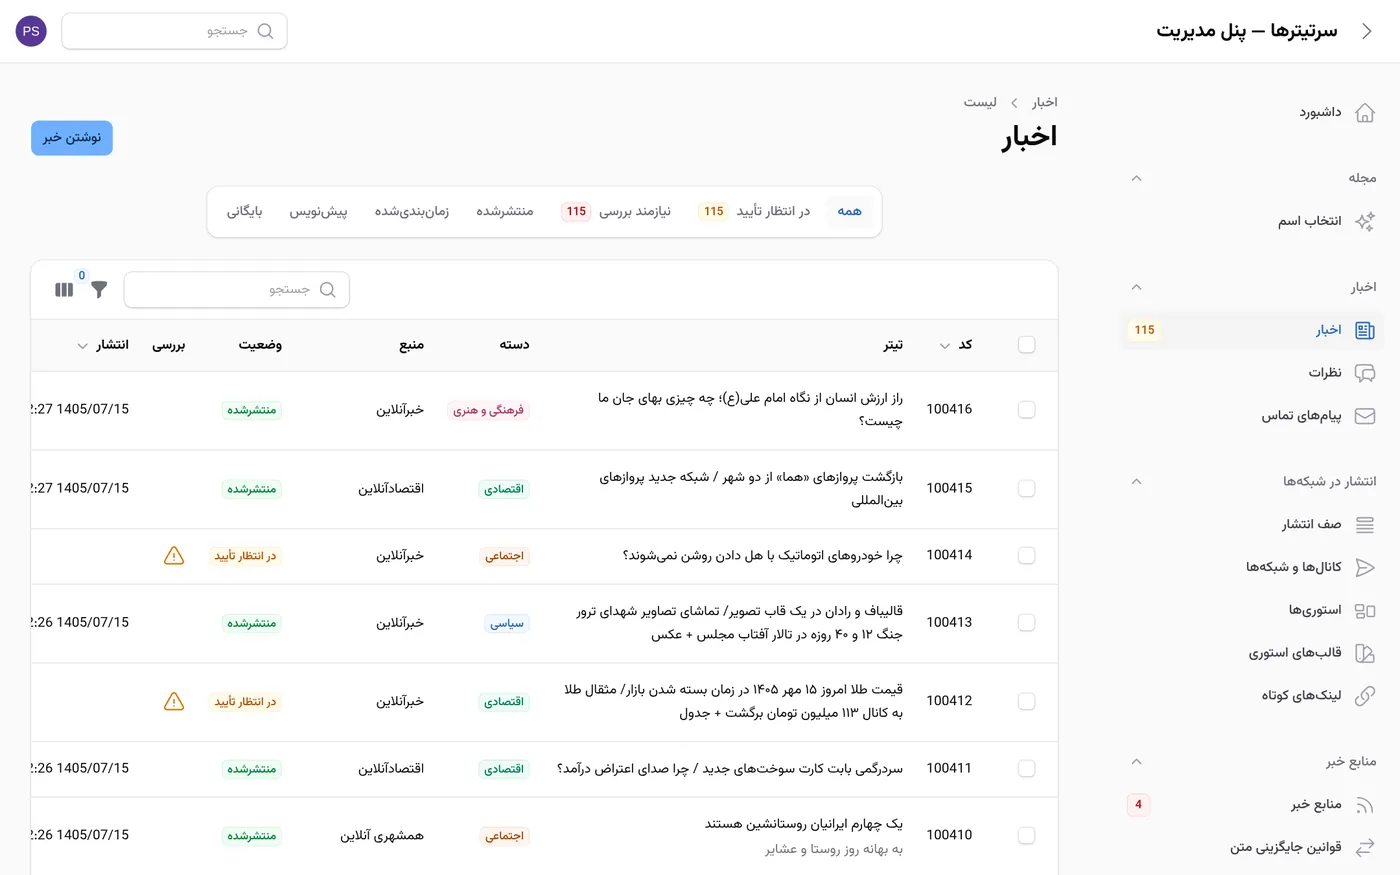Select the زمان‌بندی‌شده tab
This screenshot has height=875, width=1400.
(x=412, y=212)
